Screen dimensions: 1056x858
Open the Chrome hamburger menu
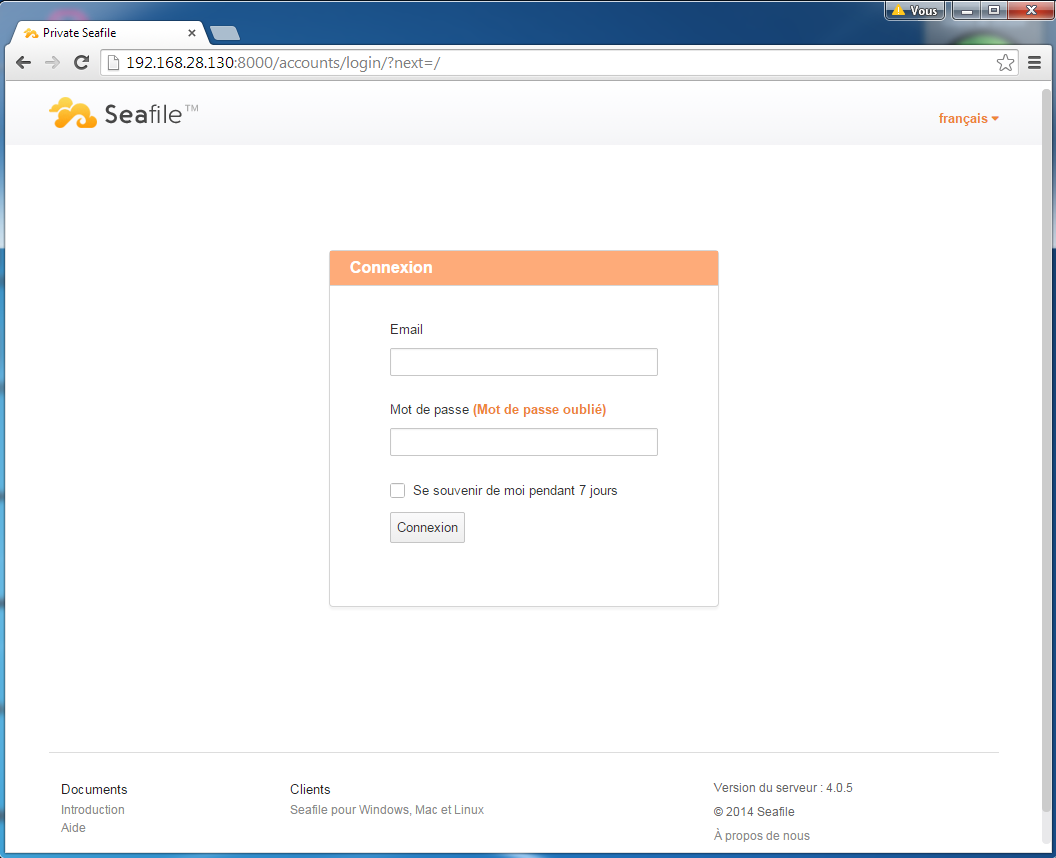pos(1034,63)
